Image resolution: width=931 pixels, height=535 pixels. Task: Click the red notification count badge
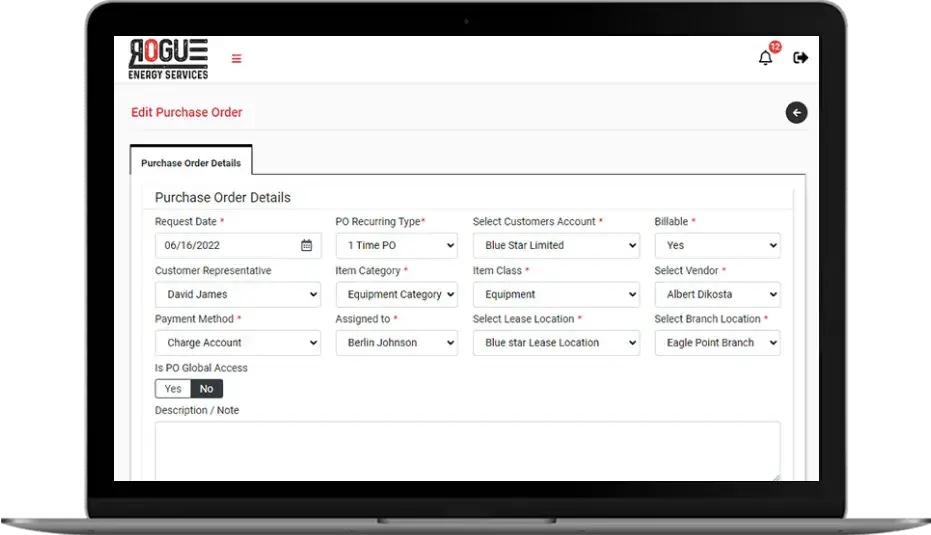click(774, 47)
